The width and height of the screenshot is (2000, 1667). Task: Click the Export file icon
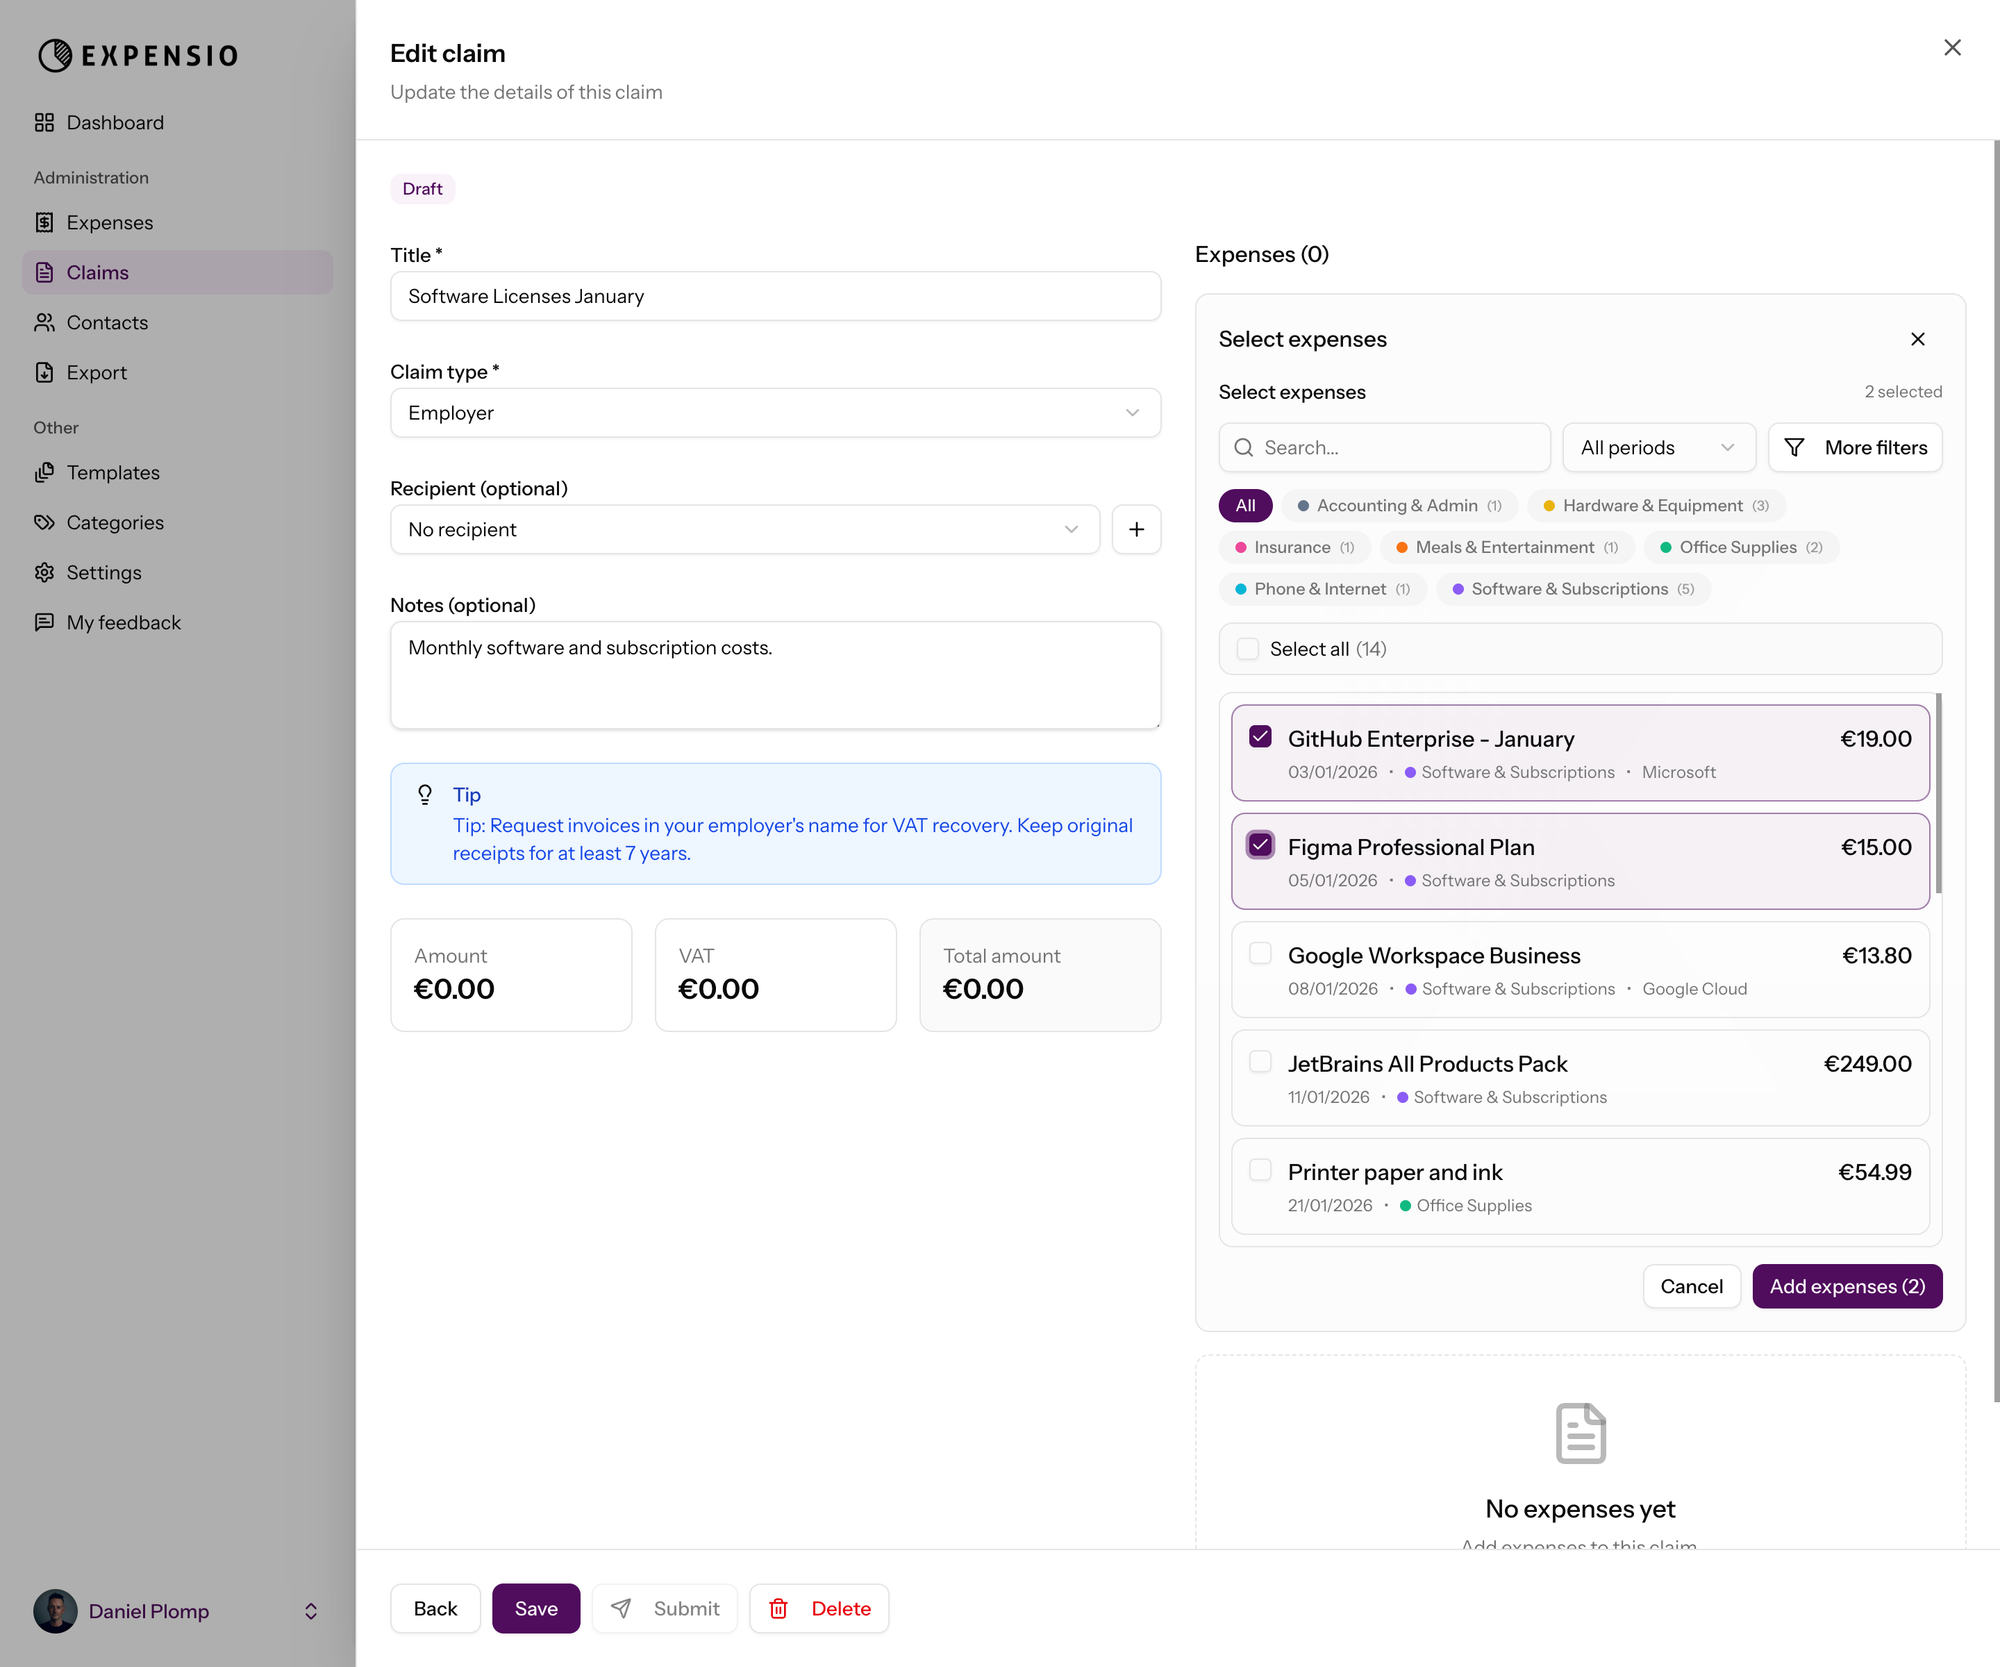(x=44, y=372)
